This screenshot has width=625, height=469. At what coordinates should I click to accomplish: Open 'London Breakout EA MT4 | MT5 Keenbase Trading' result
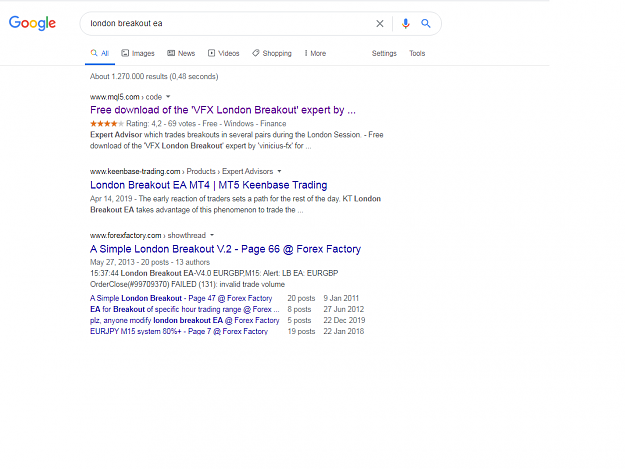[208, 185]
